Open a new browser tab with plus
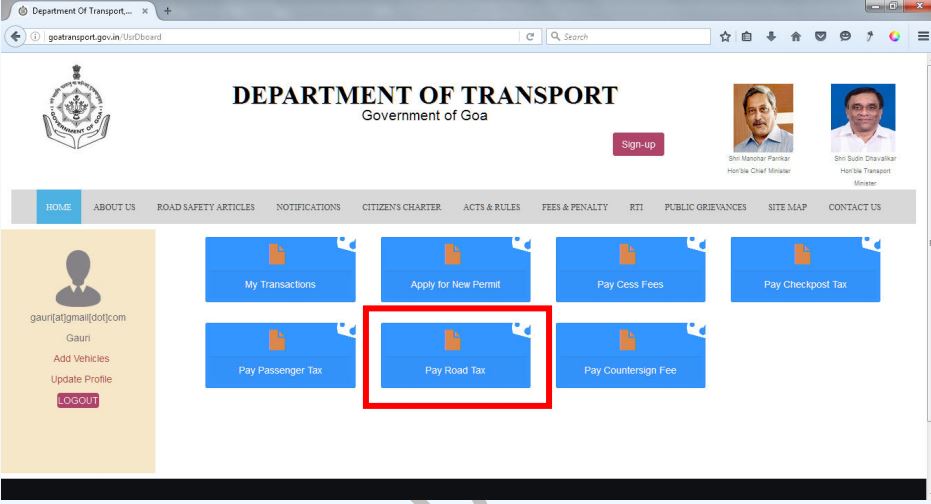 pos(167,11)
